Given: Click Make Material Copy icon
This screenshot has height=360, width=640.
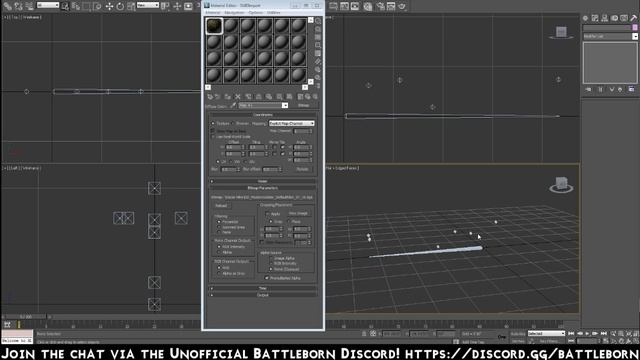Looking at the screenshot, I should click(x=248, y=97).
